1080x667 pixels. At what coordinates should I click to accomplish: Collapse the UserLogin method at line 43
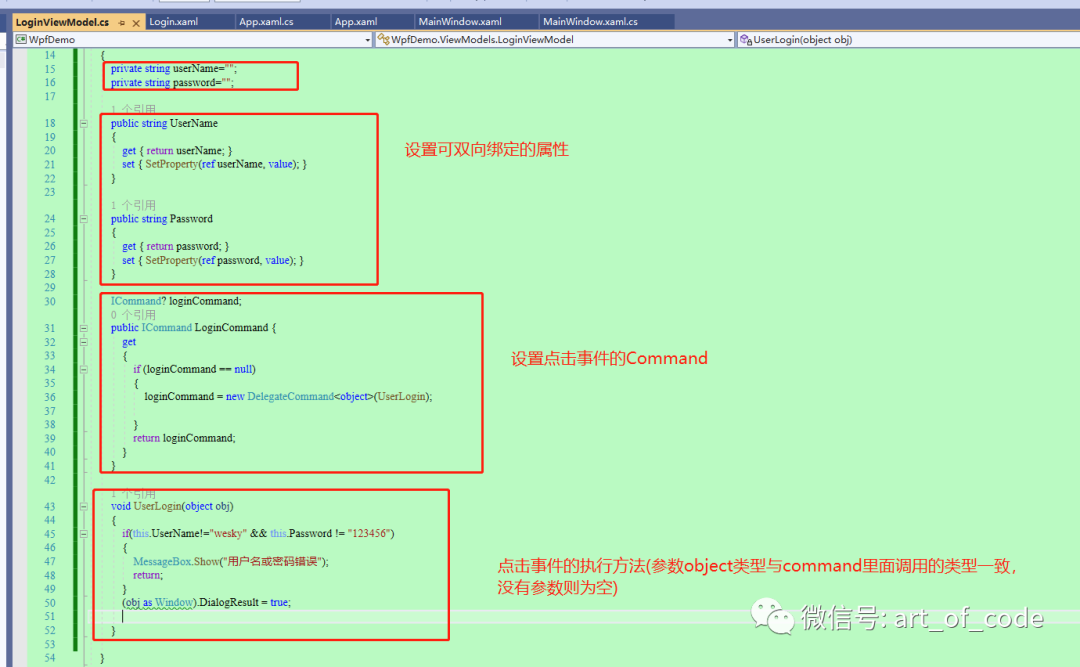tap(83, 506)
